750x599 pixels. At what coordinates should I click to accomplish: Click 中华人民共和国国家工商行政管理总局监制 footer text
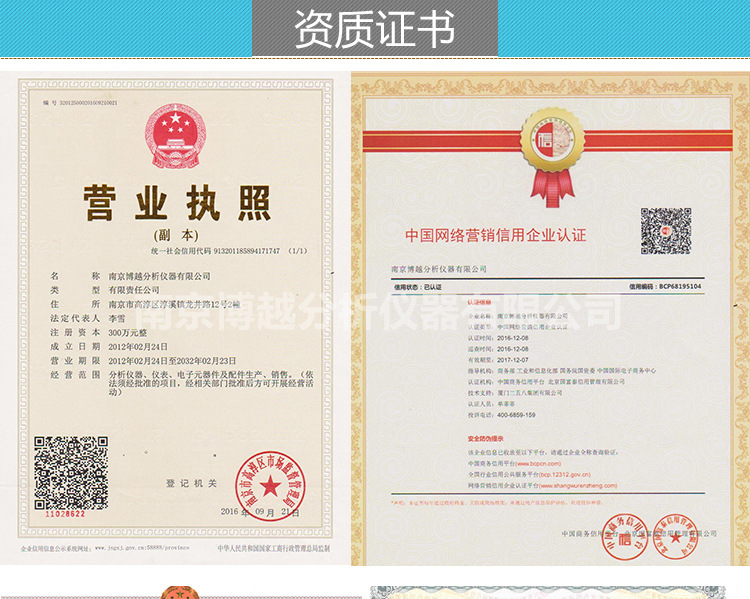click(x=274, y=548)
